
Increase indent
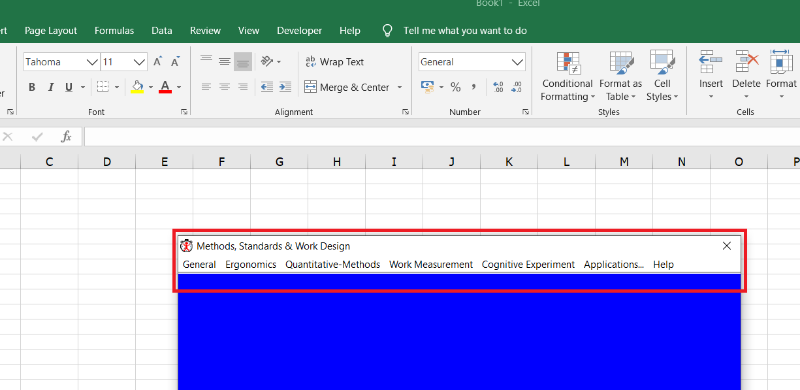click(x=285, y=87)
